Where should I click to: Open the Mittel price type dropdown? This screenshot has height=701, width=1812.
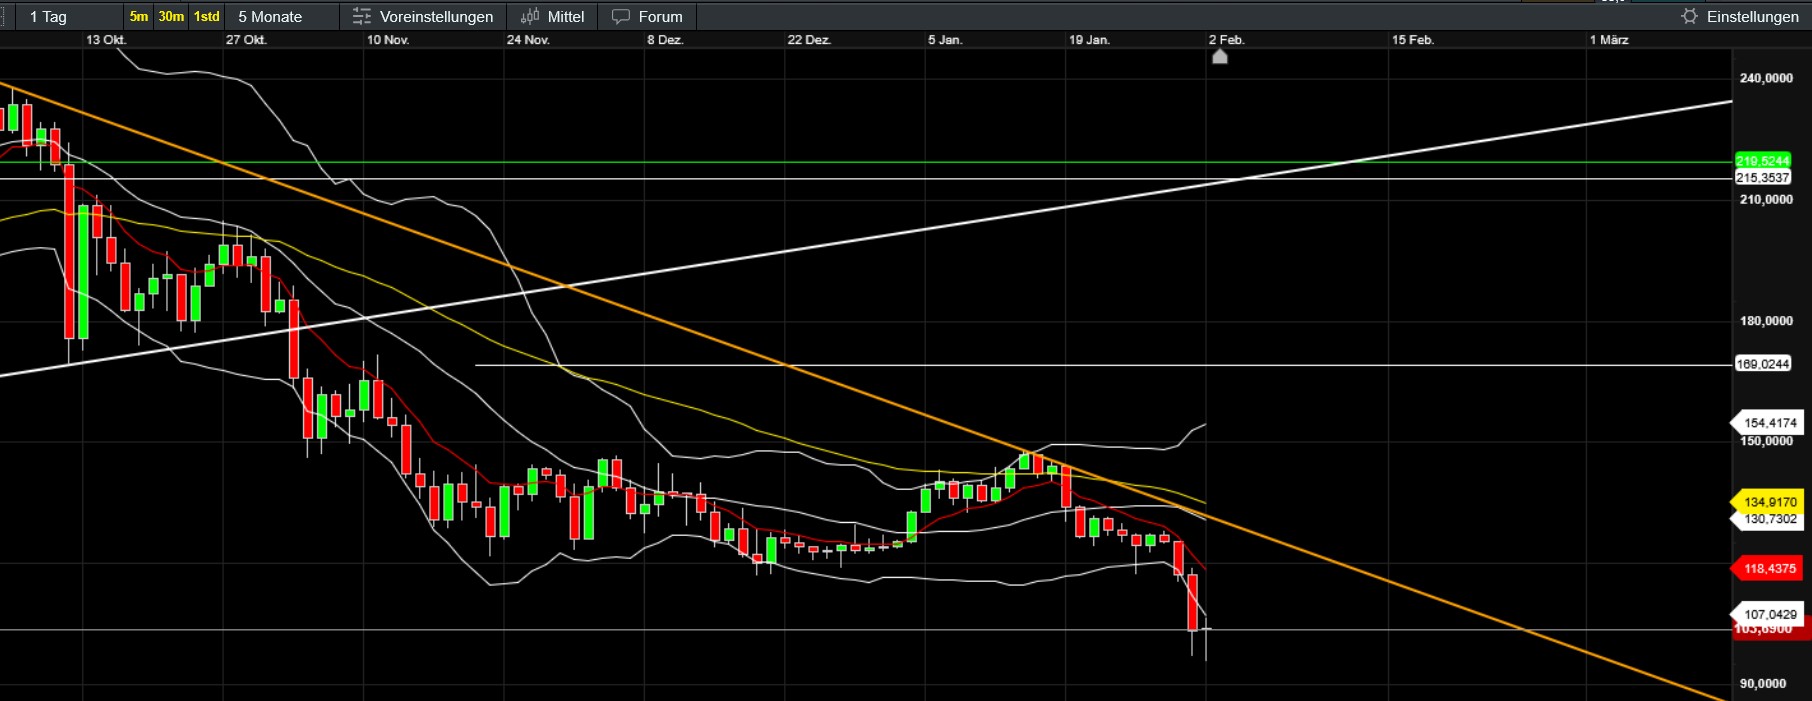(566, 17)
